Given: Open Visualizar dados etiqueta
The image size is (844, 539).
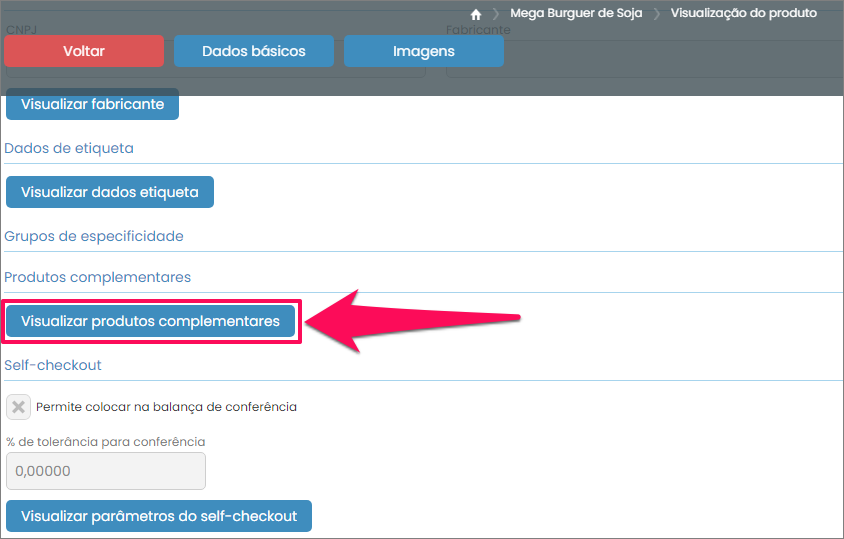Looking at the screenshot, I should click(110, 192).
